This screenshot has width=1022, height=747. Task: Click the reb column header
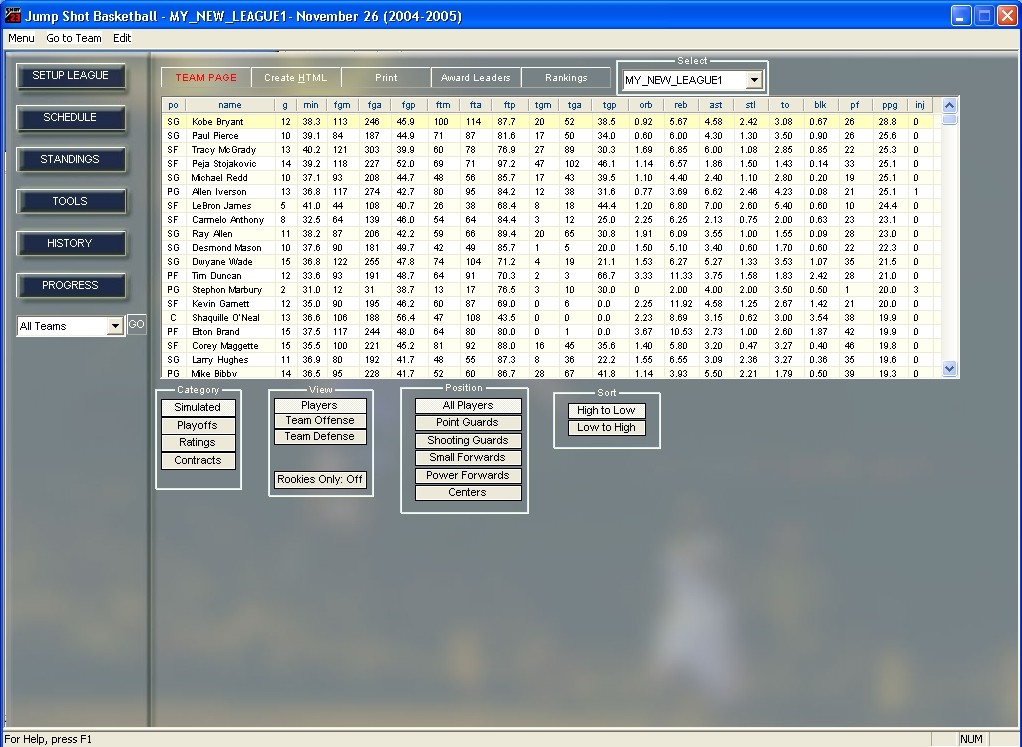pos(680,105)
